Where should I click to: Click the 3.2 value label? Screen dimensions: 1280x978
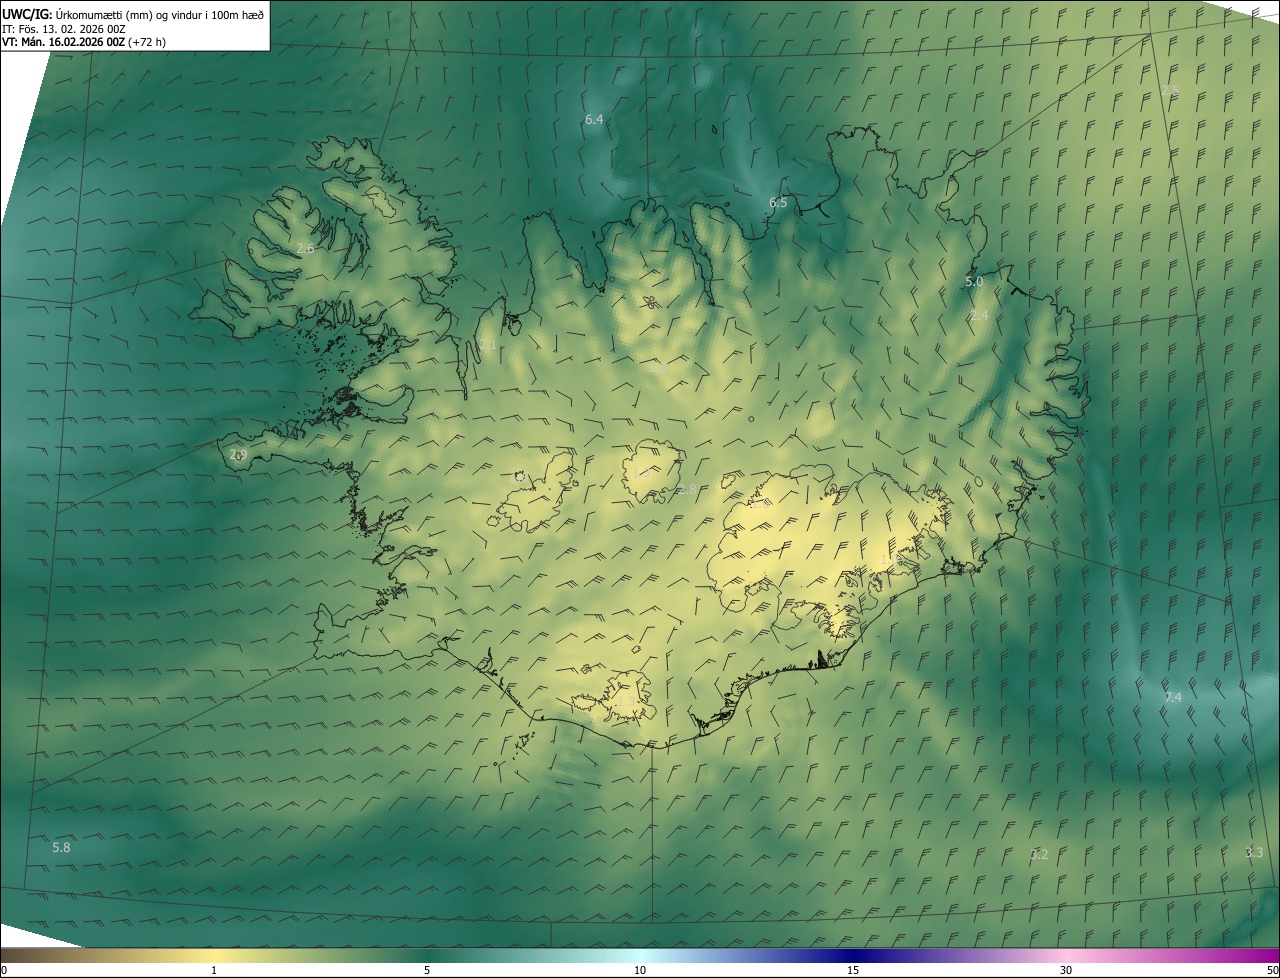1039,854
